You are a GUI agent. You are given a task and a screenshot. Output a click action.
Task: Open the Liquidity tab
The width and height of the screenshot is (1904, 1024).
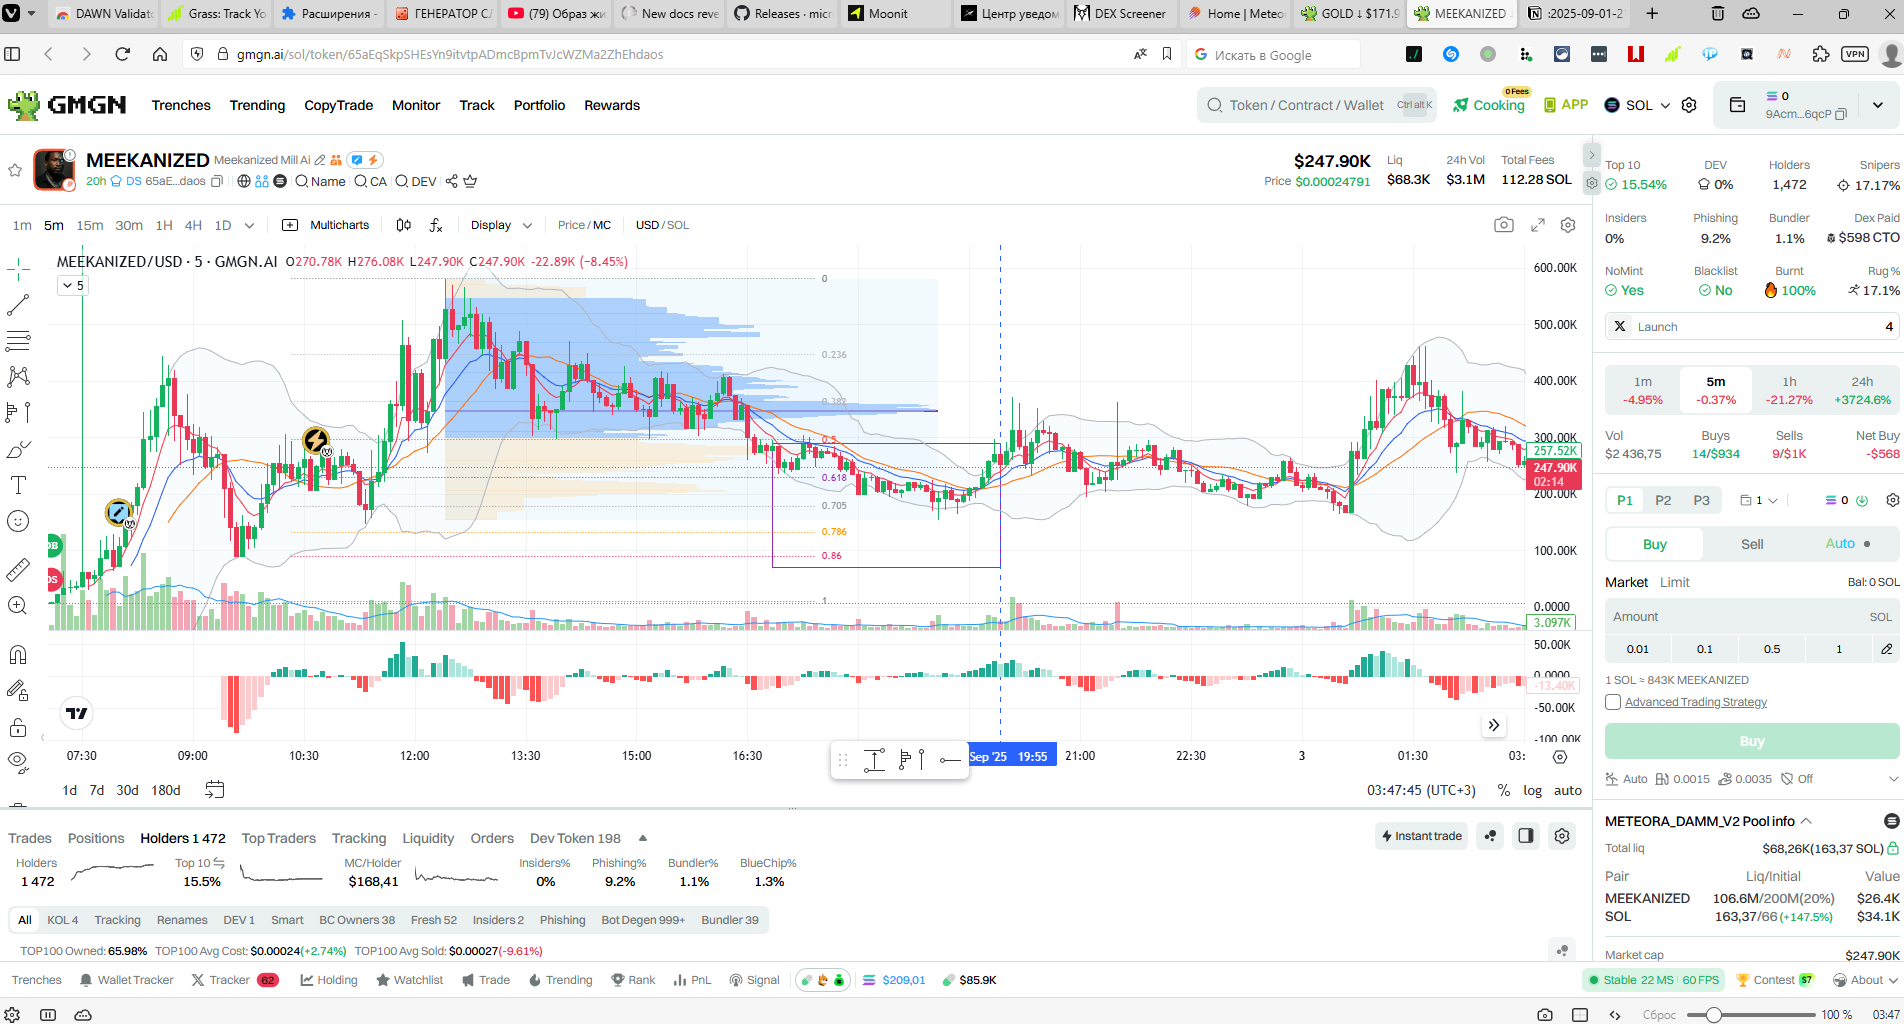click(x=428, y=838)
